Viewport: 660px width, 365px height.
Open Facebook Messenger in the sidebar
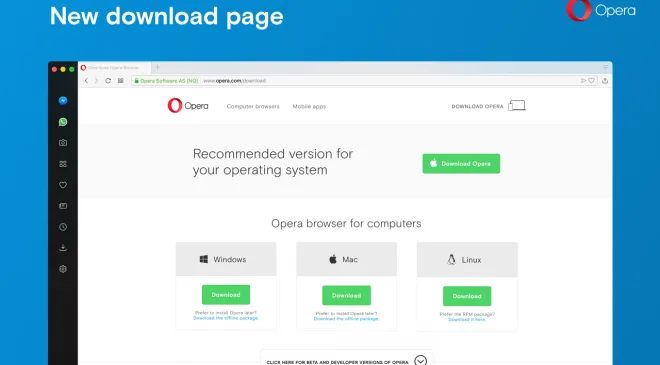(63, 101)
